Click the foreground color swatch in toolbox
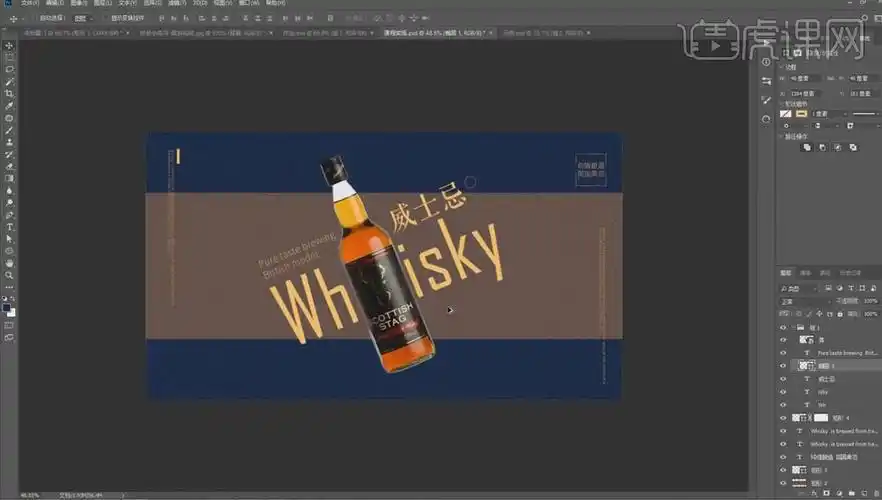The height and width of the screenshot is (500, 882). [6, 308]
